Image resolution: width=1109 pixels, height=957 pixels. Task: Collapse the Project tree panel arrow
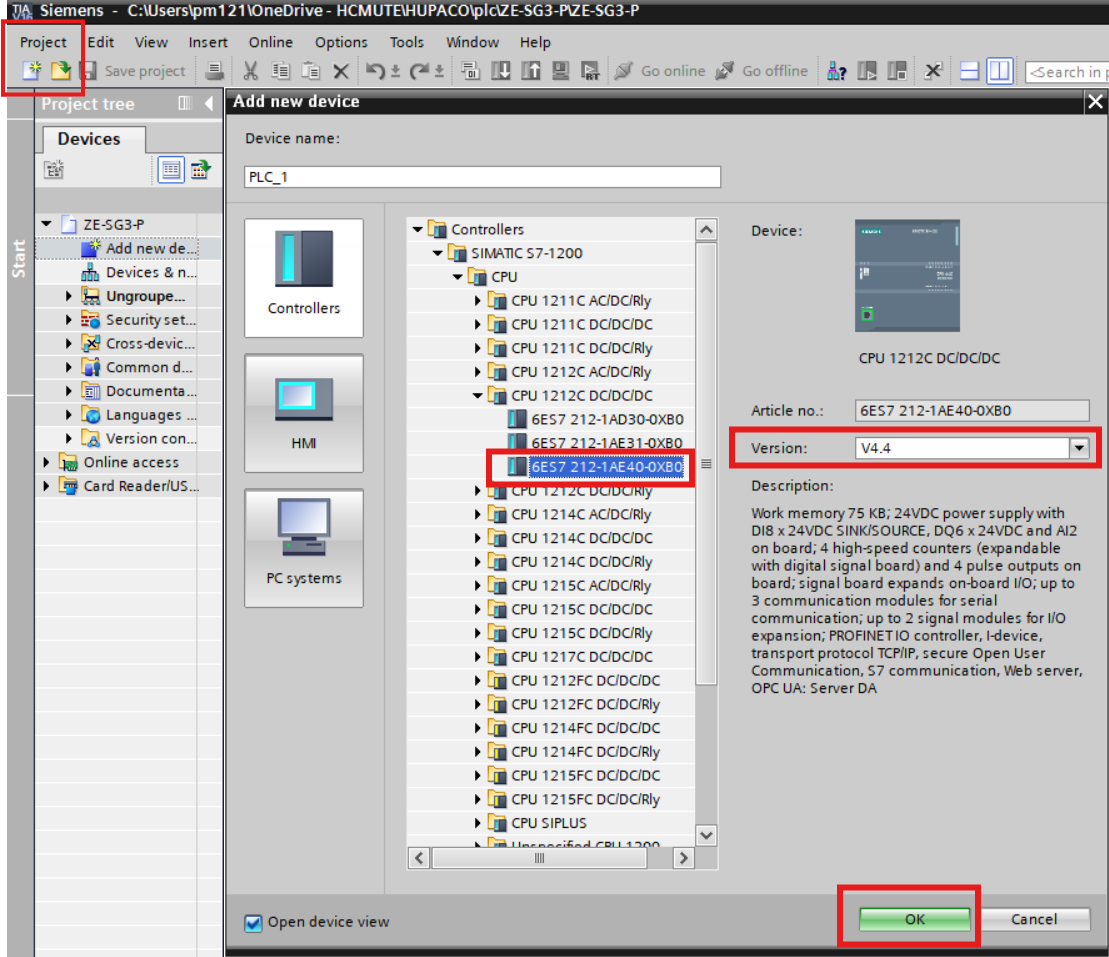click(209, 104)
